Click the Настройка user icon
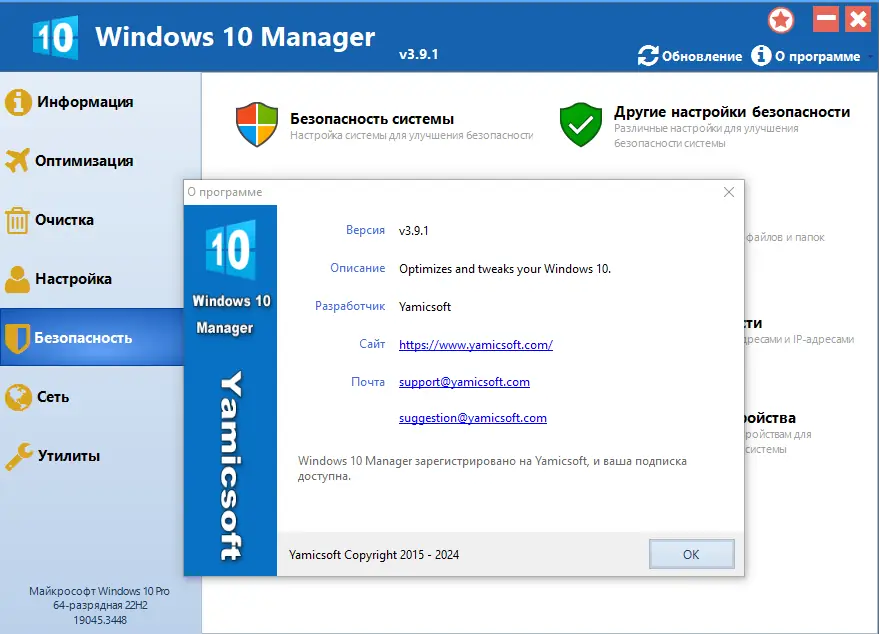Screen dimensions: 879x634 click(17, 279)
